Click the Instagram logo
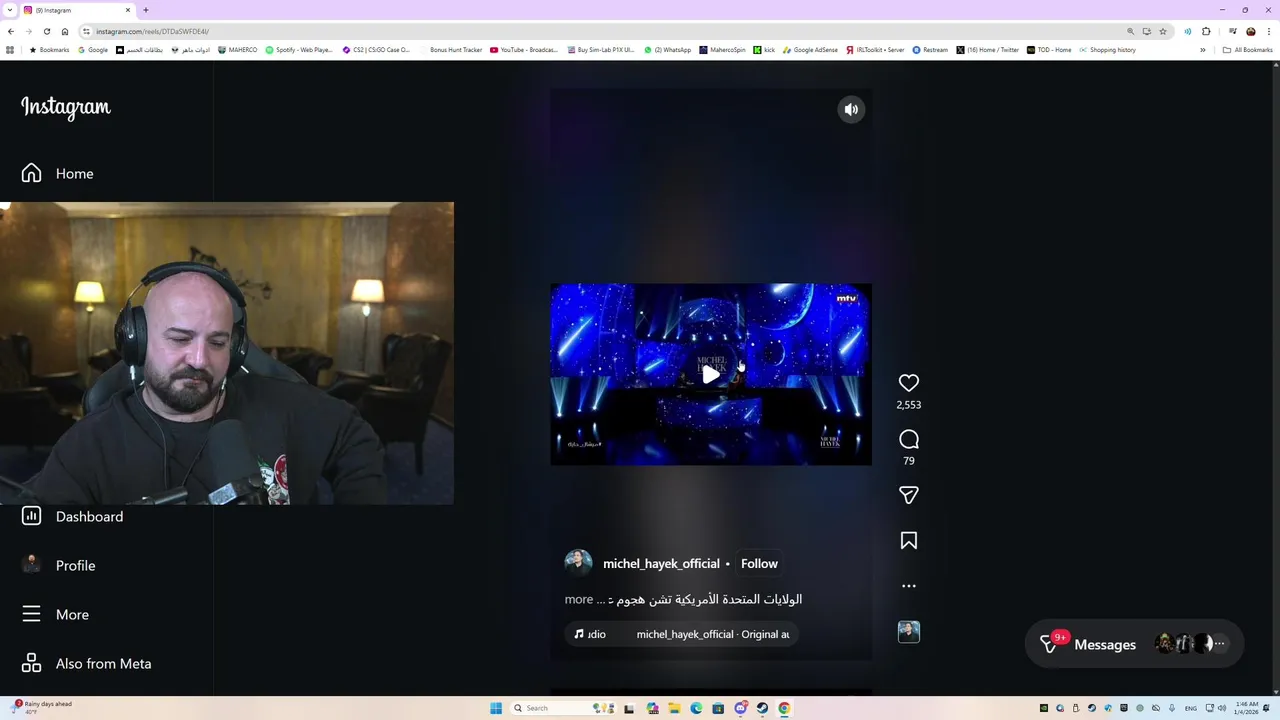This screenshot has width=1280, height=720. coord(66,107)
